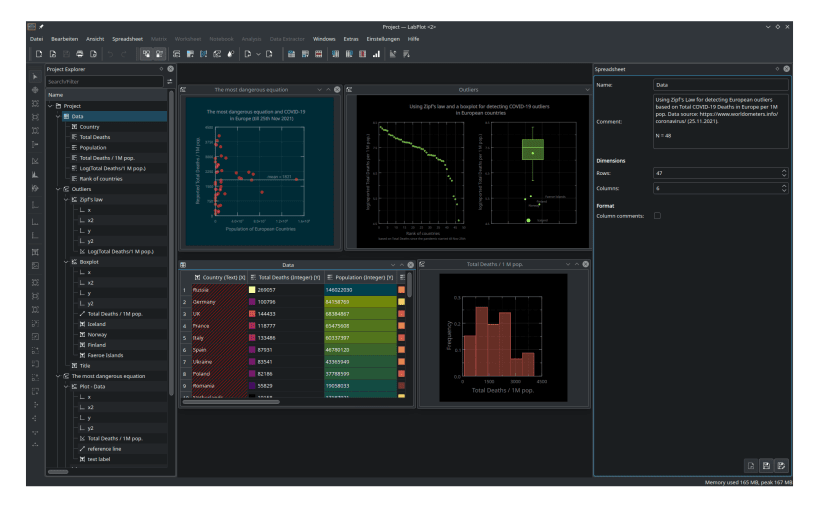Click the Print icon in the main toolbar
819x517 pixels.
pos(79,54)
